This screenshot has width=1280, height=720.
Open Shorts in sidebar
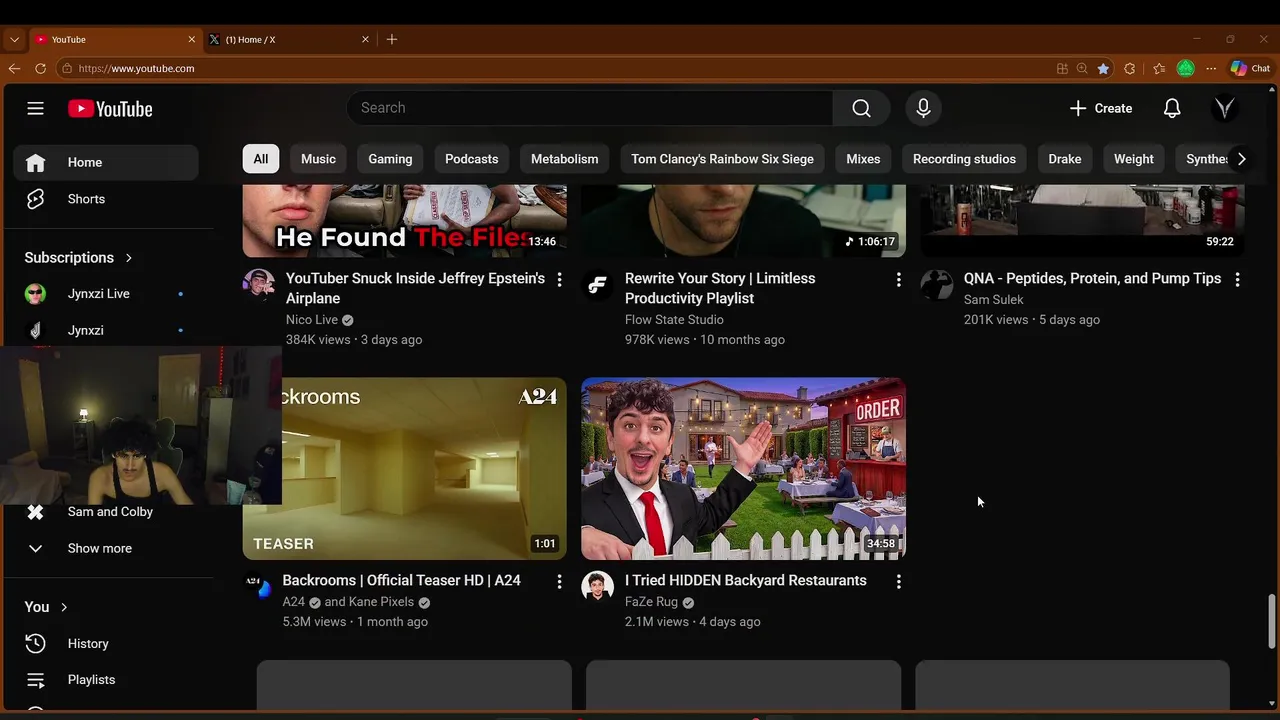tap(106, 199)
